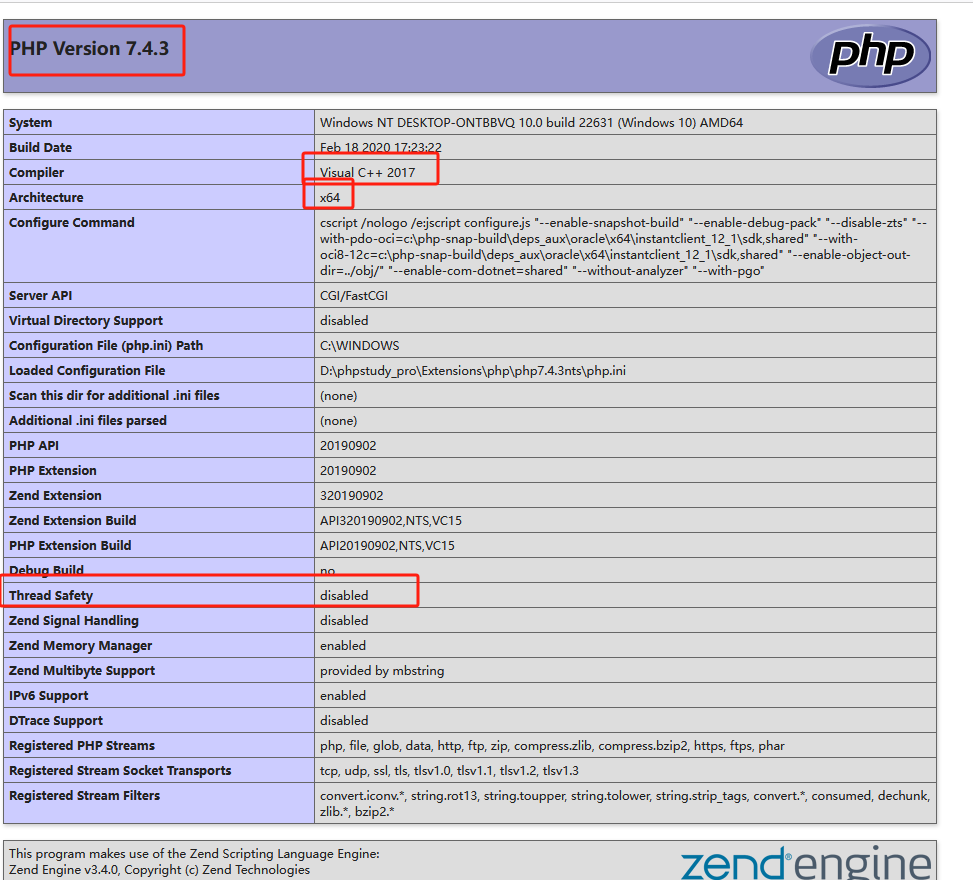Click the PHP logo in the header
The image size is (973, 880).
(x=870, y=55)
